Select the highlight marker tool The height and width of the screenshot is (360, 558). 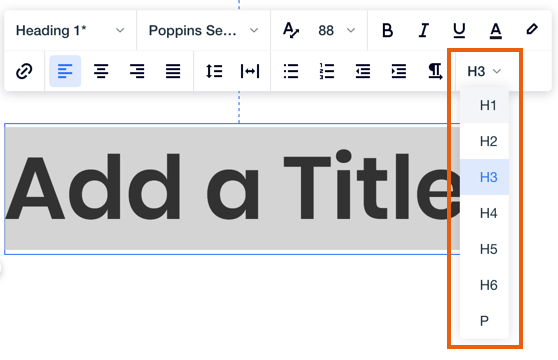(532, 29)
